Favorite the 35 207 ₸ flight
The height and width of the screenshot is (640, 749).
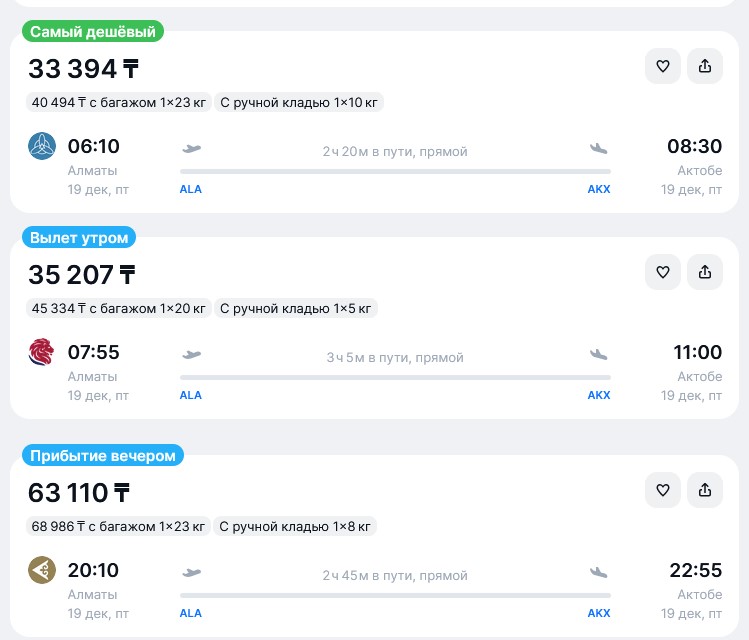662,272
